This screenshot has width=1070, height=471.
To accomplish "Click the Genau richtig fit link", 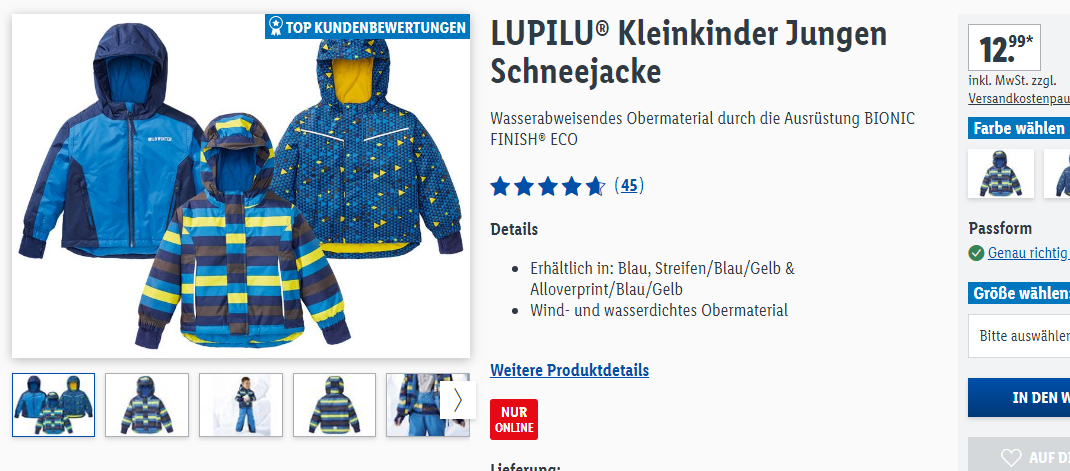I will click(x=1028, y=253).
